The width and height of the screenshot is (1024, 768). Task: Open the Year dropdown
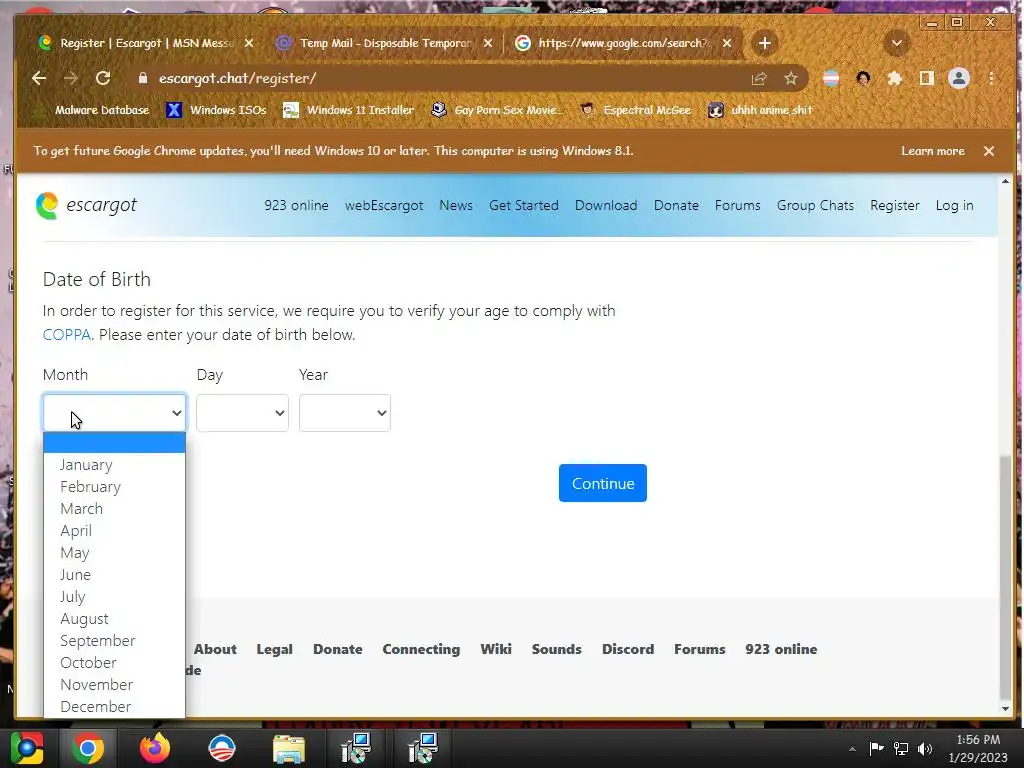pyautogui.click(x=345, y=413)
